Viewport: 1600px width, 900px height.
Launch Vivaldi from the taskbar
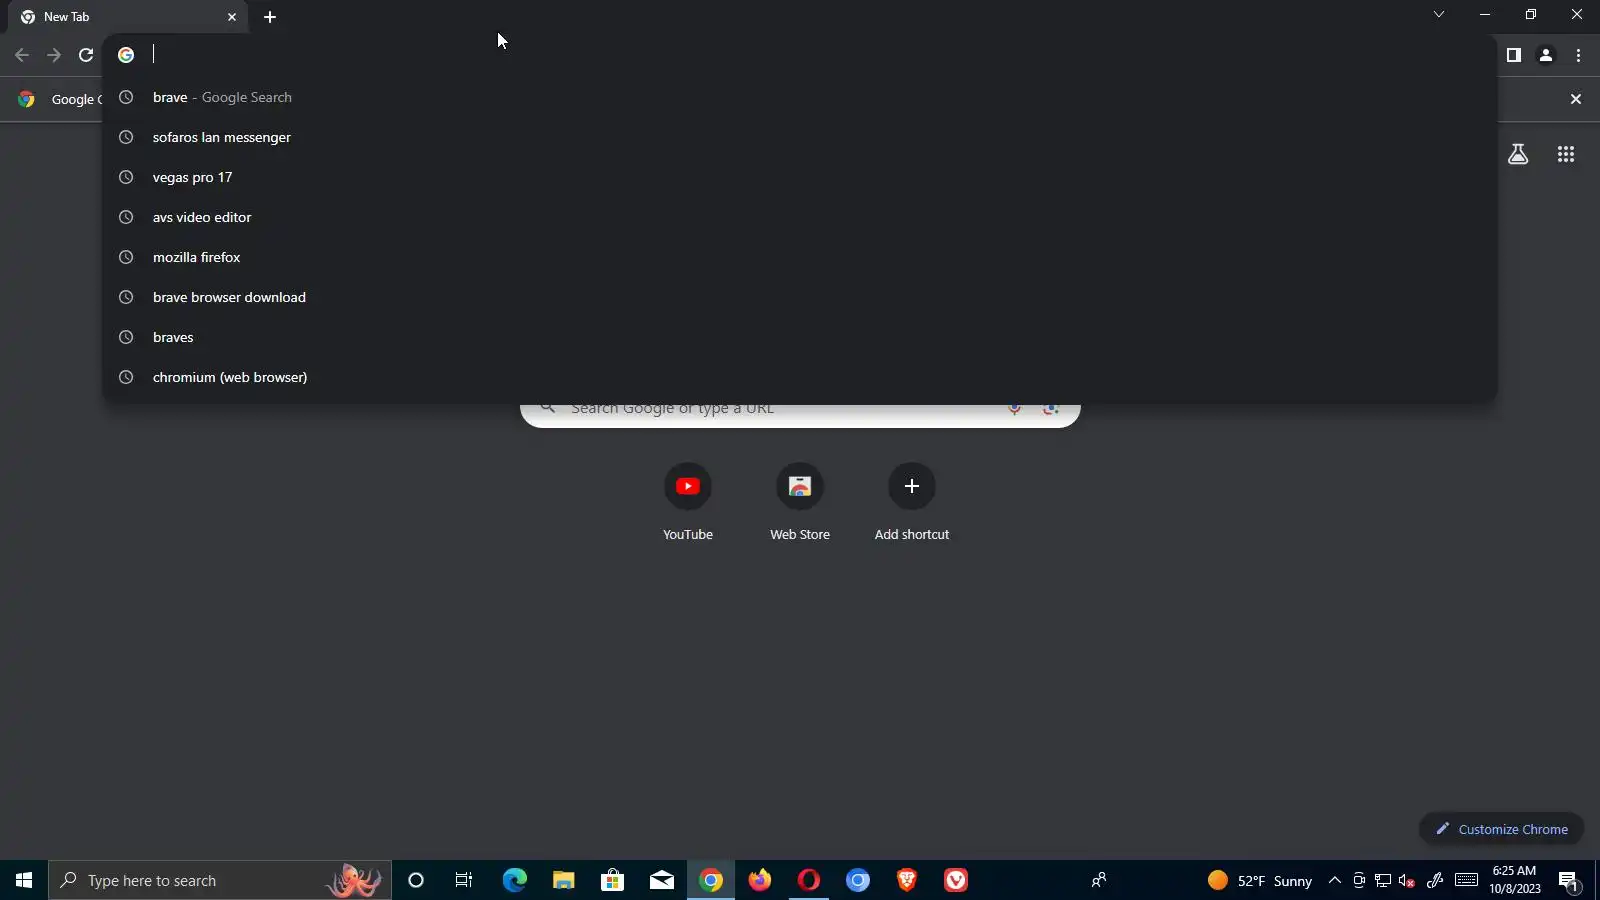[956, 880]
